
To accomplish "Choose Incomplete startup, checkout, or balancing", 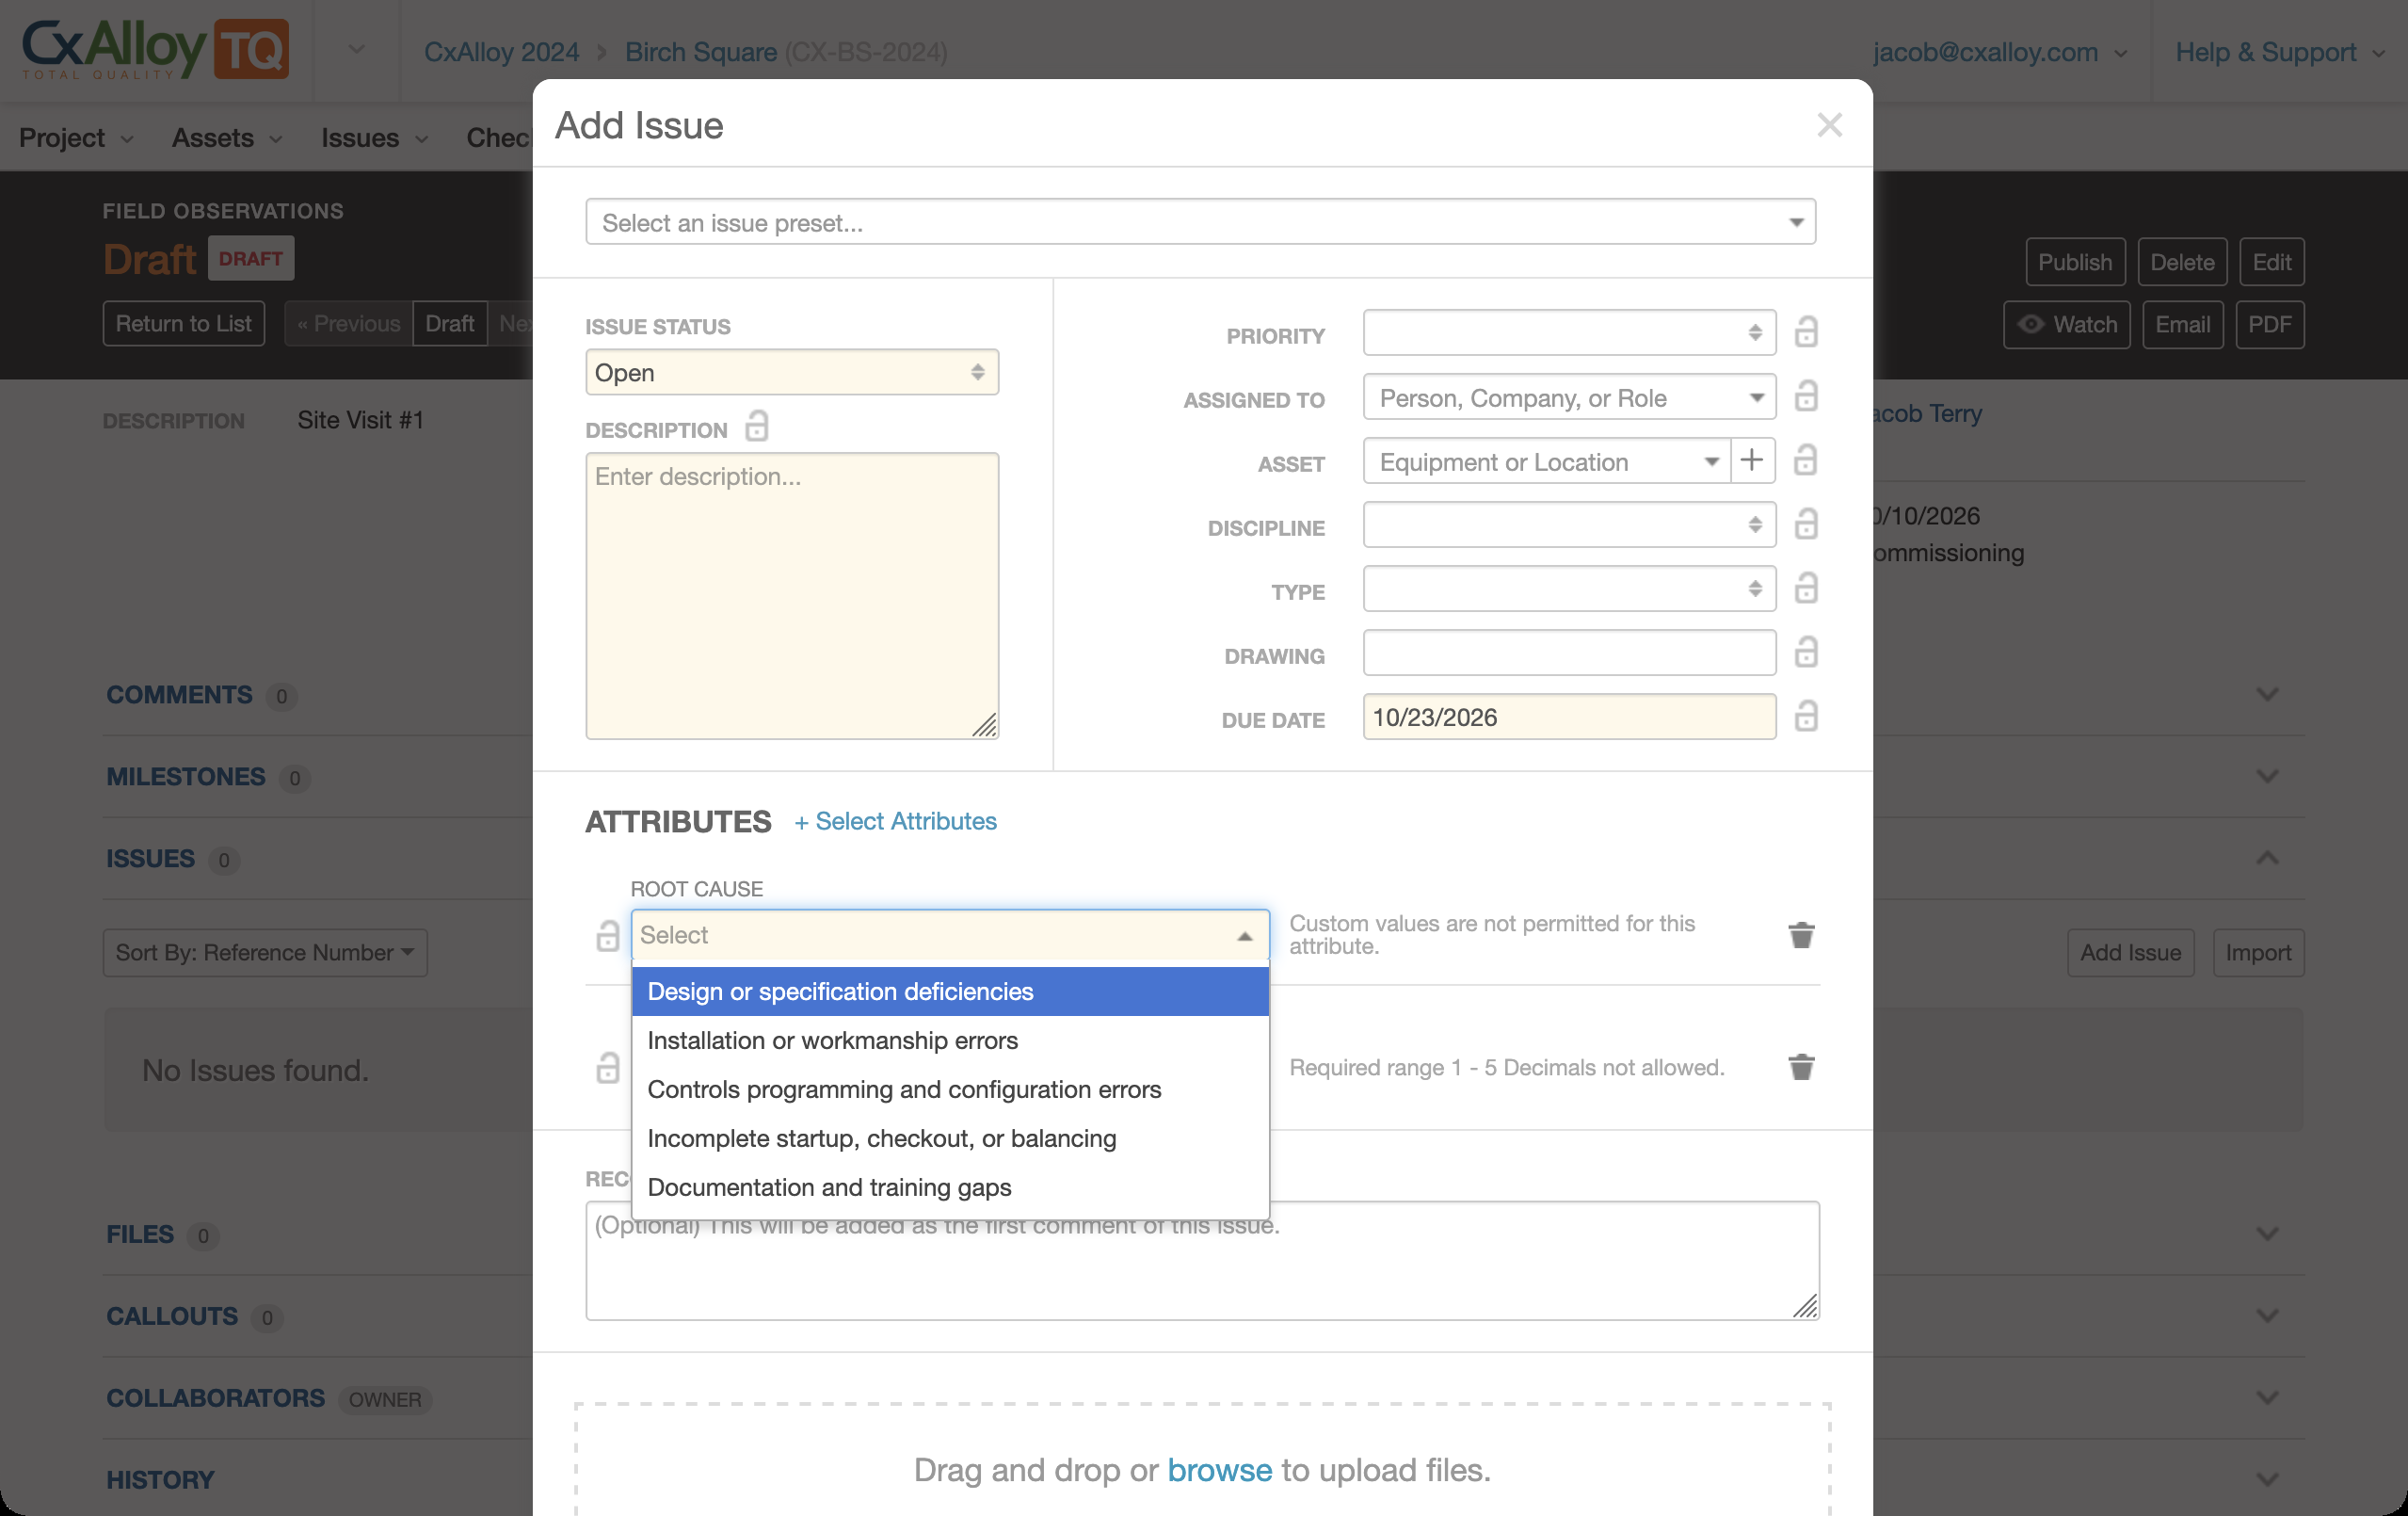I will pyautogui.click(x=950, y=1138).
